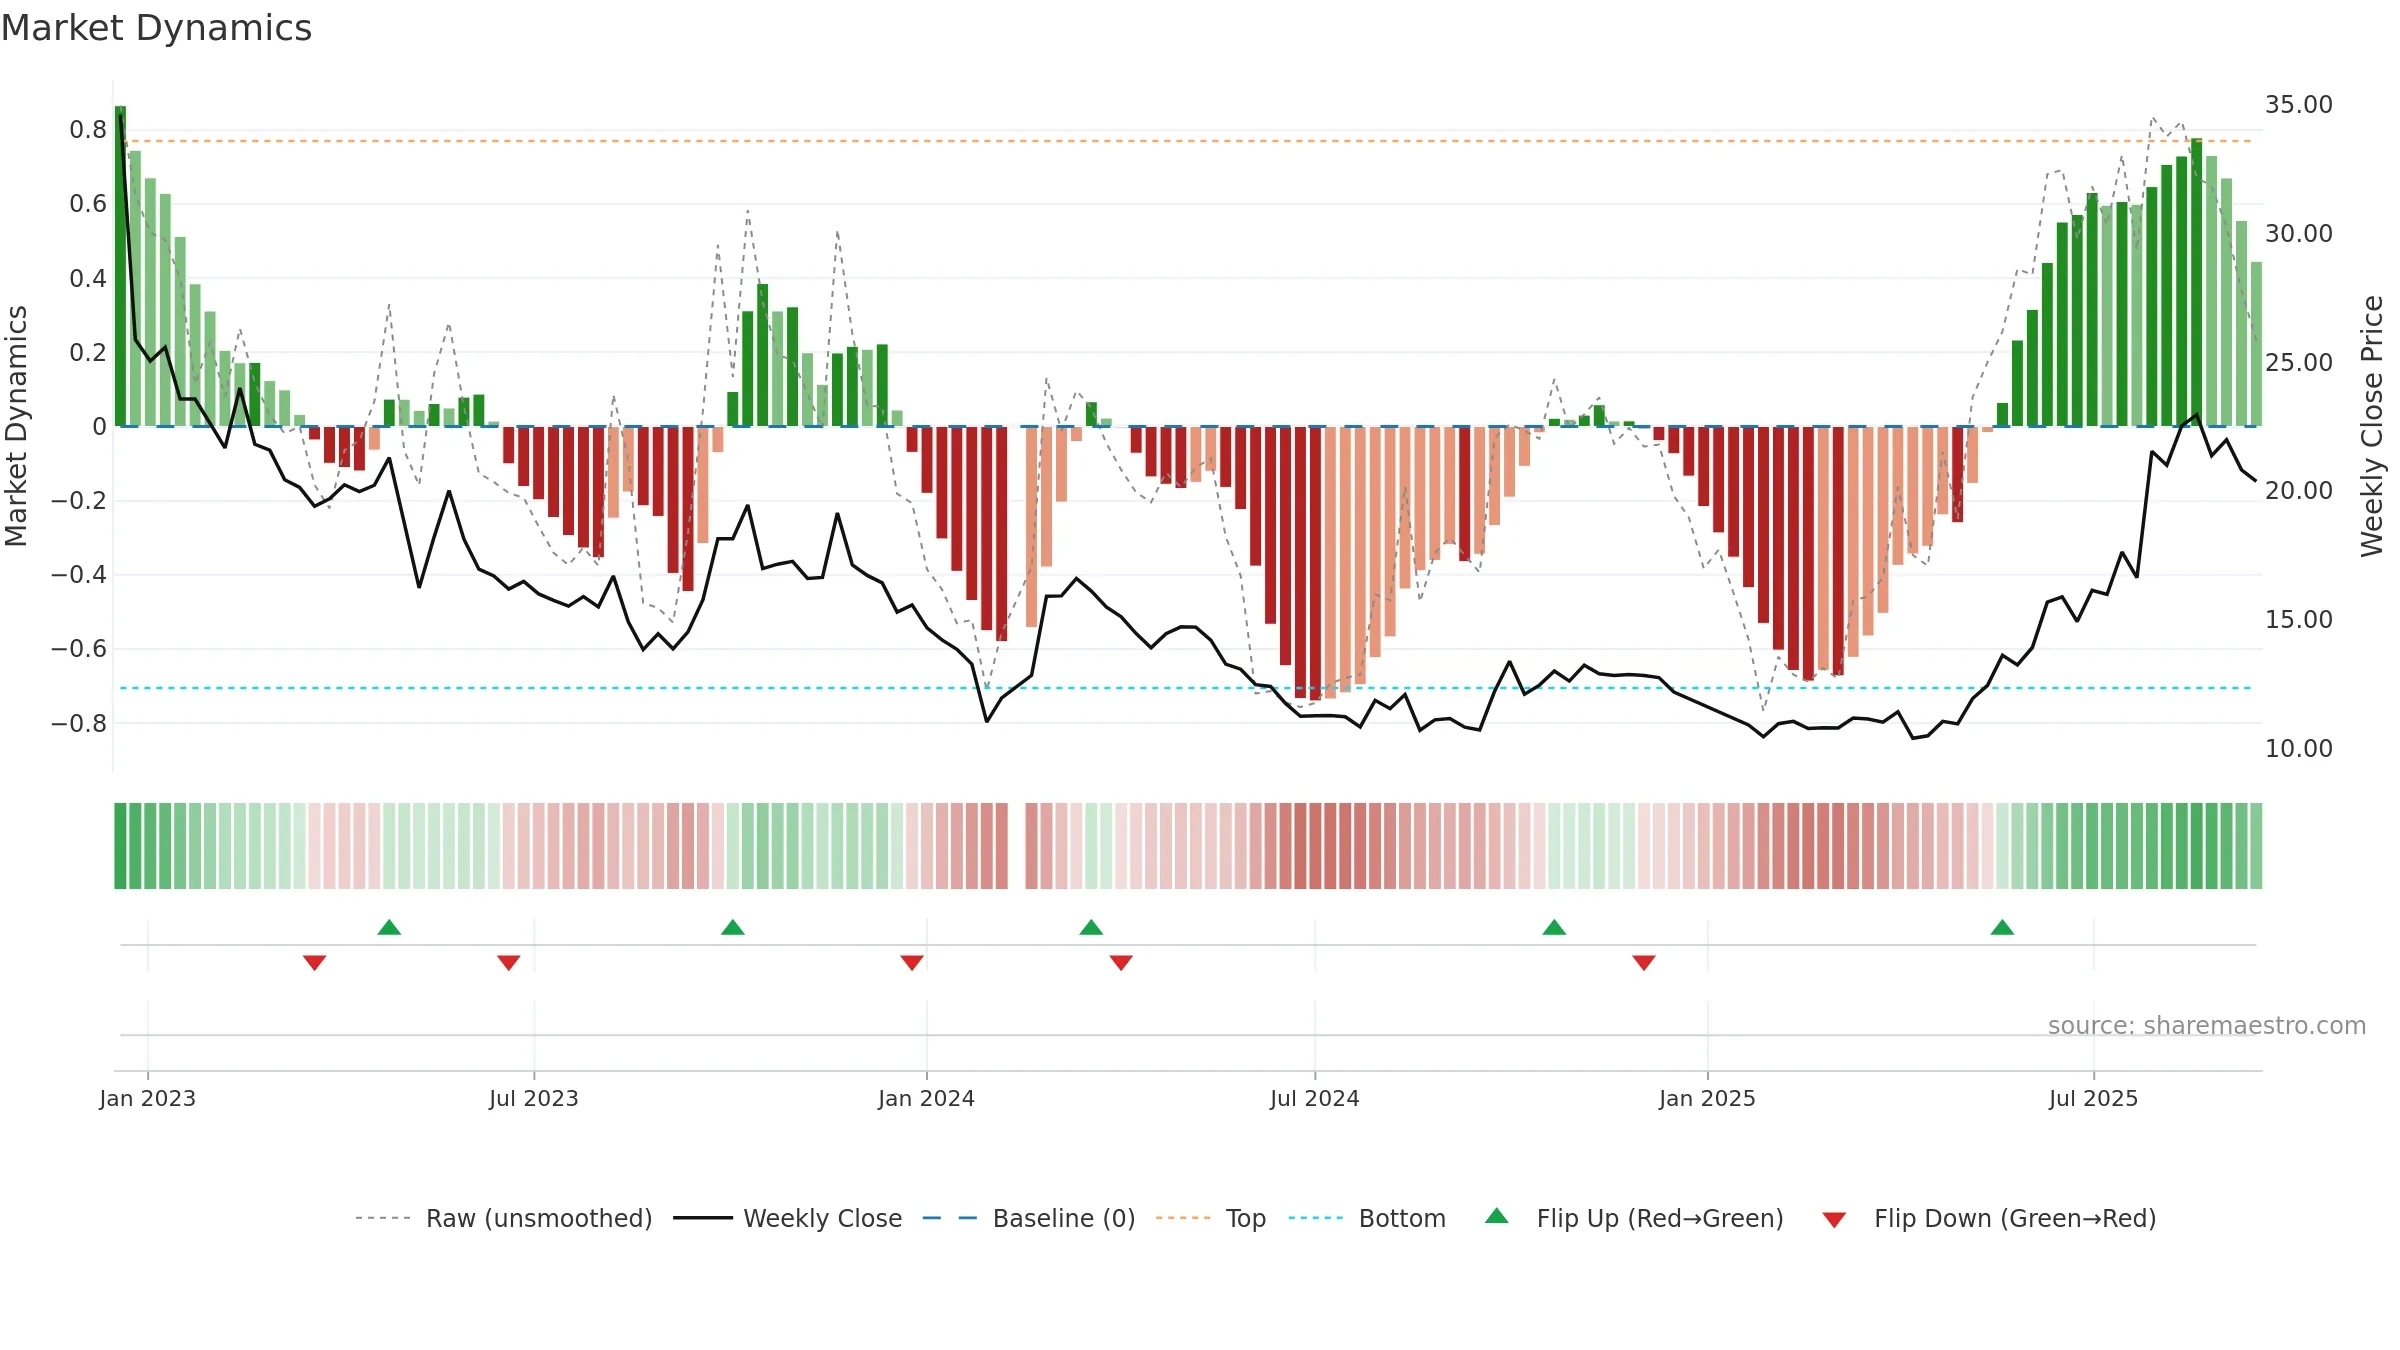Click the 10.00 price tick label
Image resolution: width=2400 pixels, height=1350 pixels.
pyautogui.click(x=2299, y=748)
